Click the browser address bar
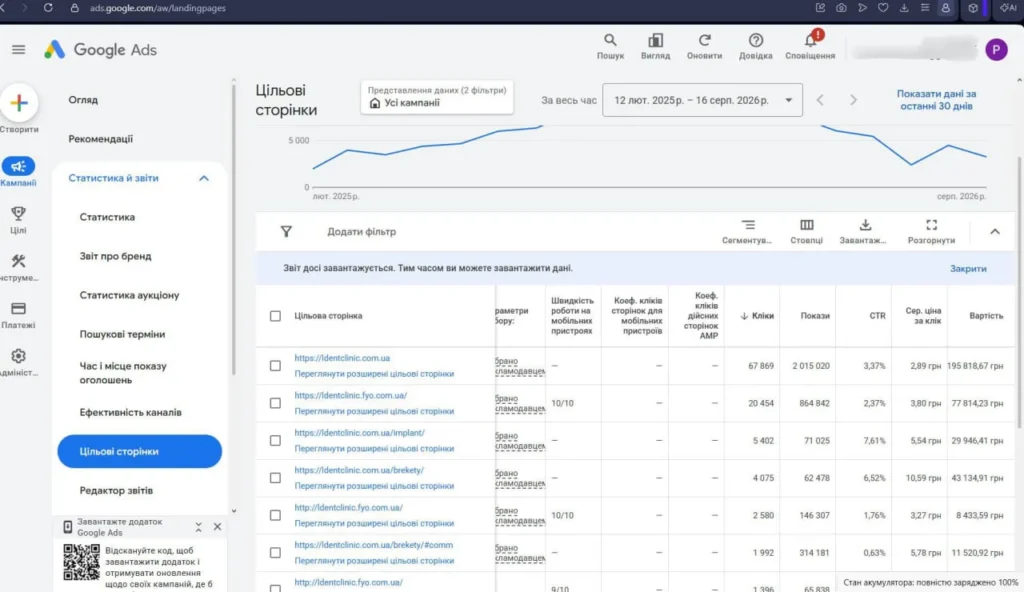 (x=157, y=8)
